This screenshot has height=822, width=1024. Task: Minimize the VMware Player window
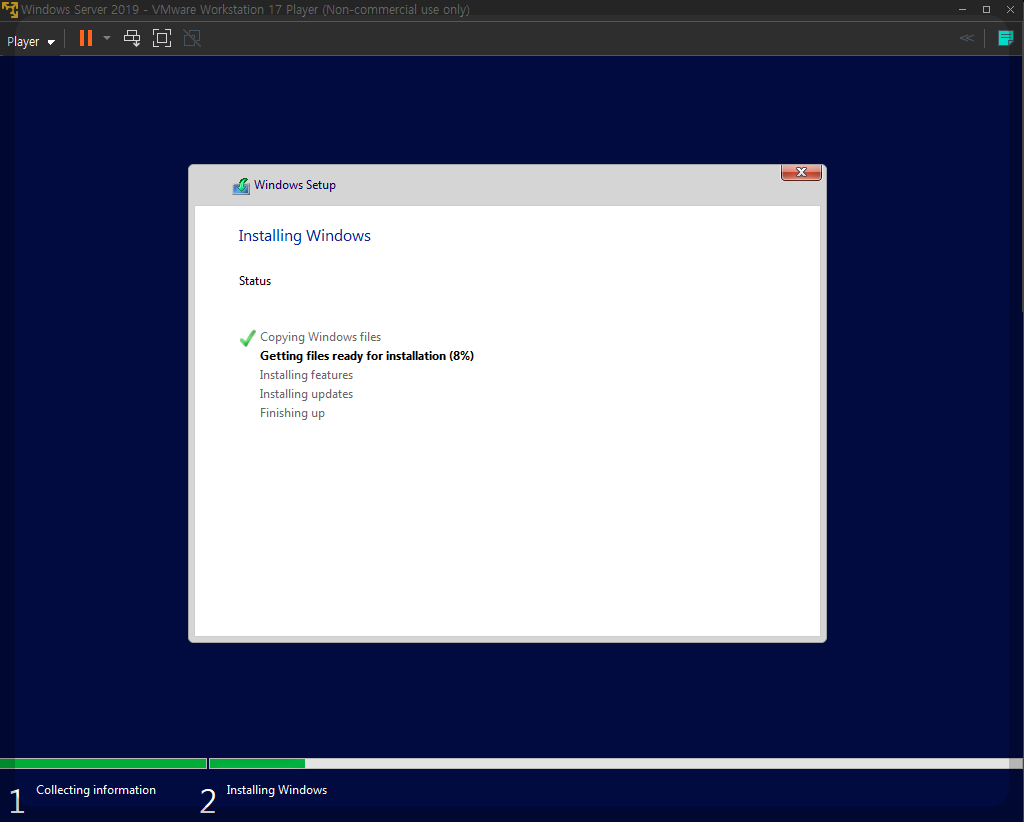[963, 9]
